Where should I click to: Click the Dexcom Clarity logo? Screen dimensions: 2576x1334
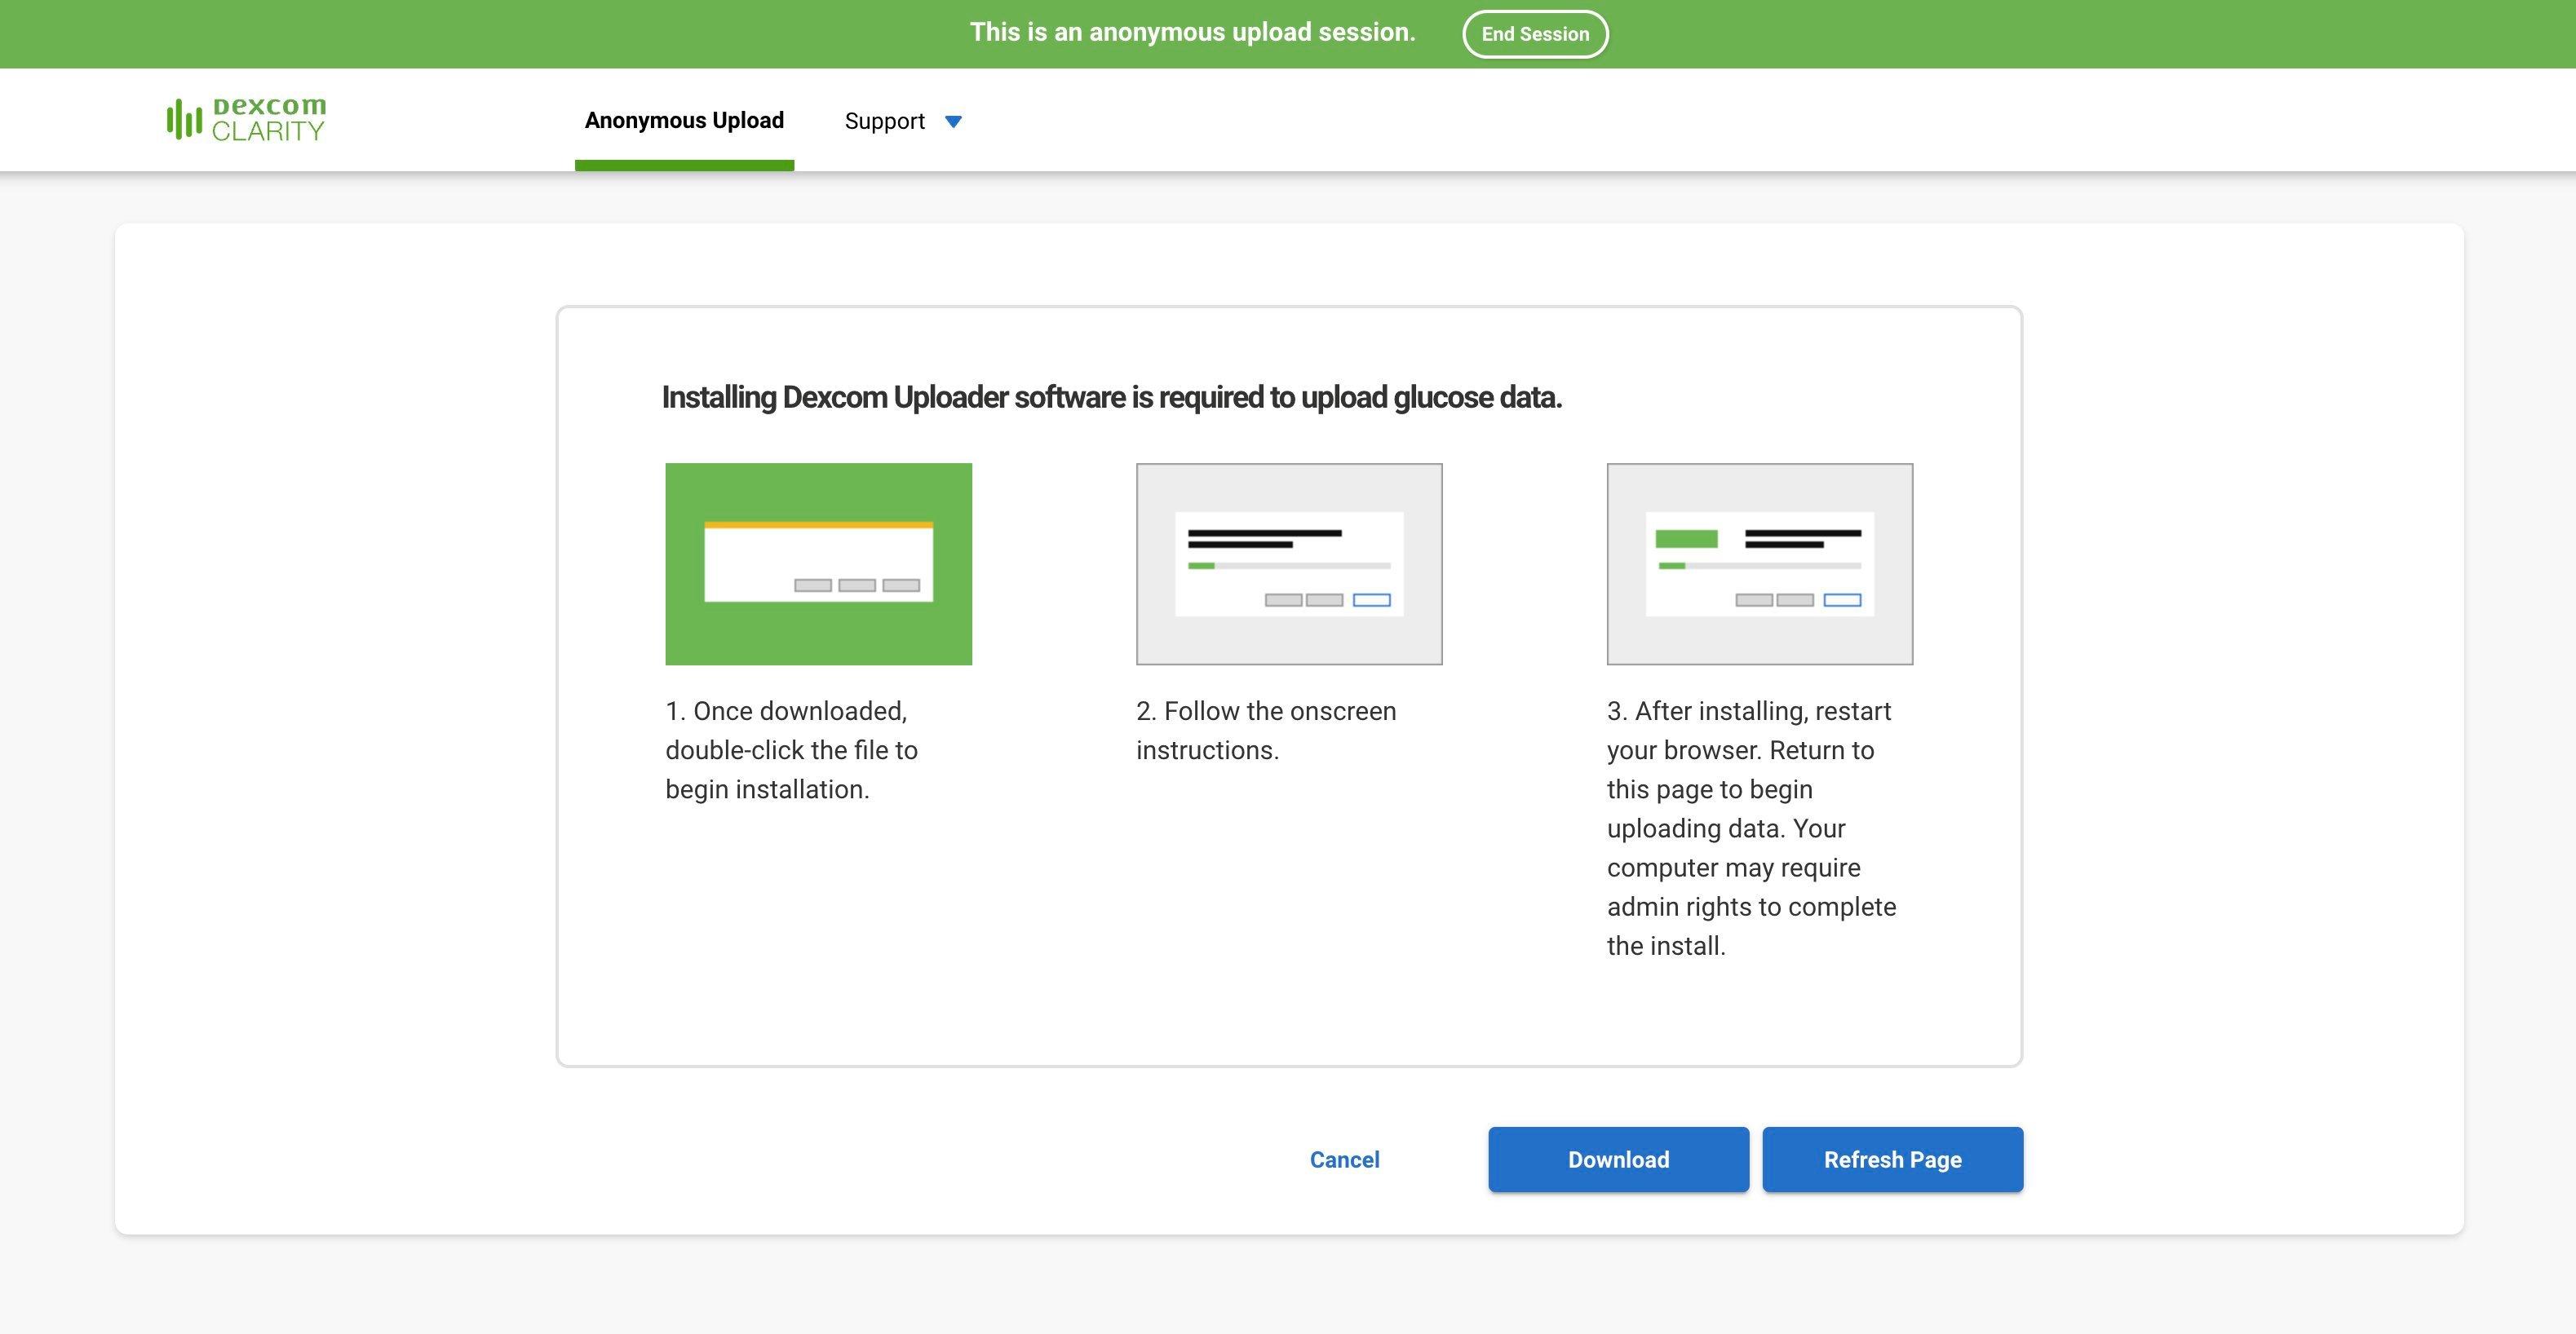tap(246, 119)
